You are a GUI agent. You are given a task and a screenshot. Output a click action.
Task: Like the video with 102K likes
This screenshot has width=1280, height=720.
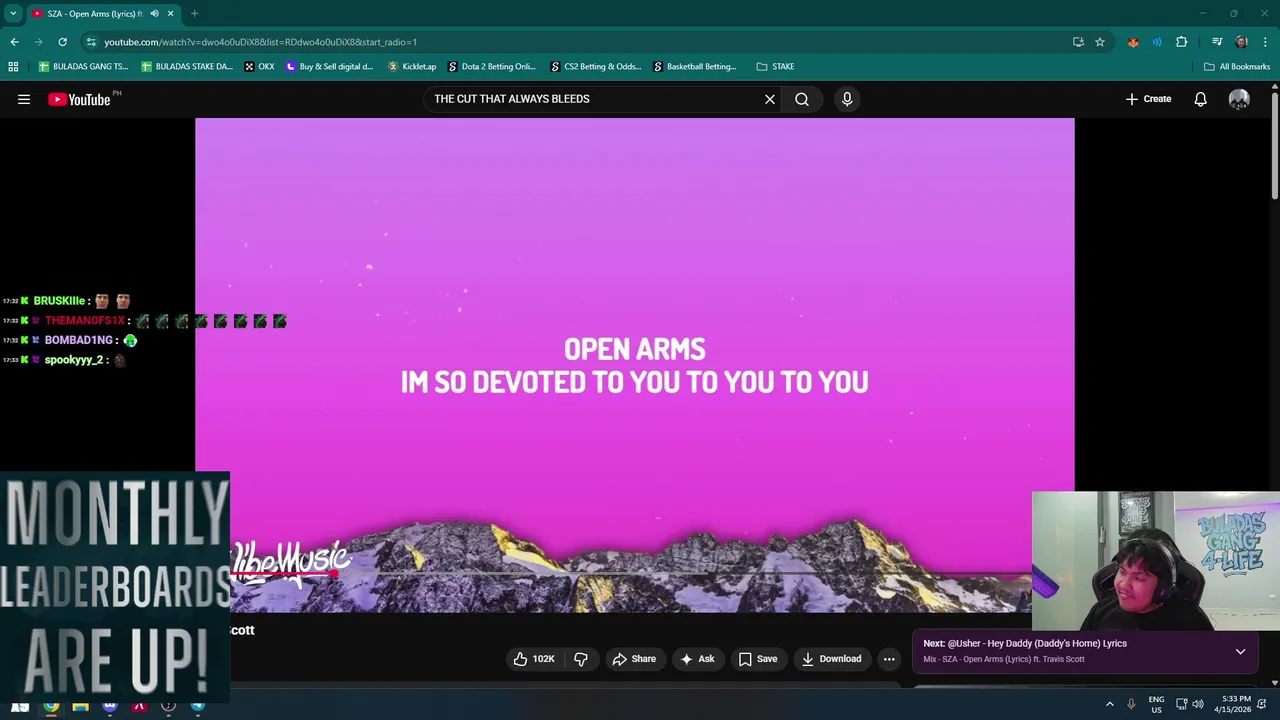(x=534, y=659)
